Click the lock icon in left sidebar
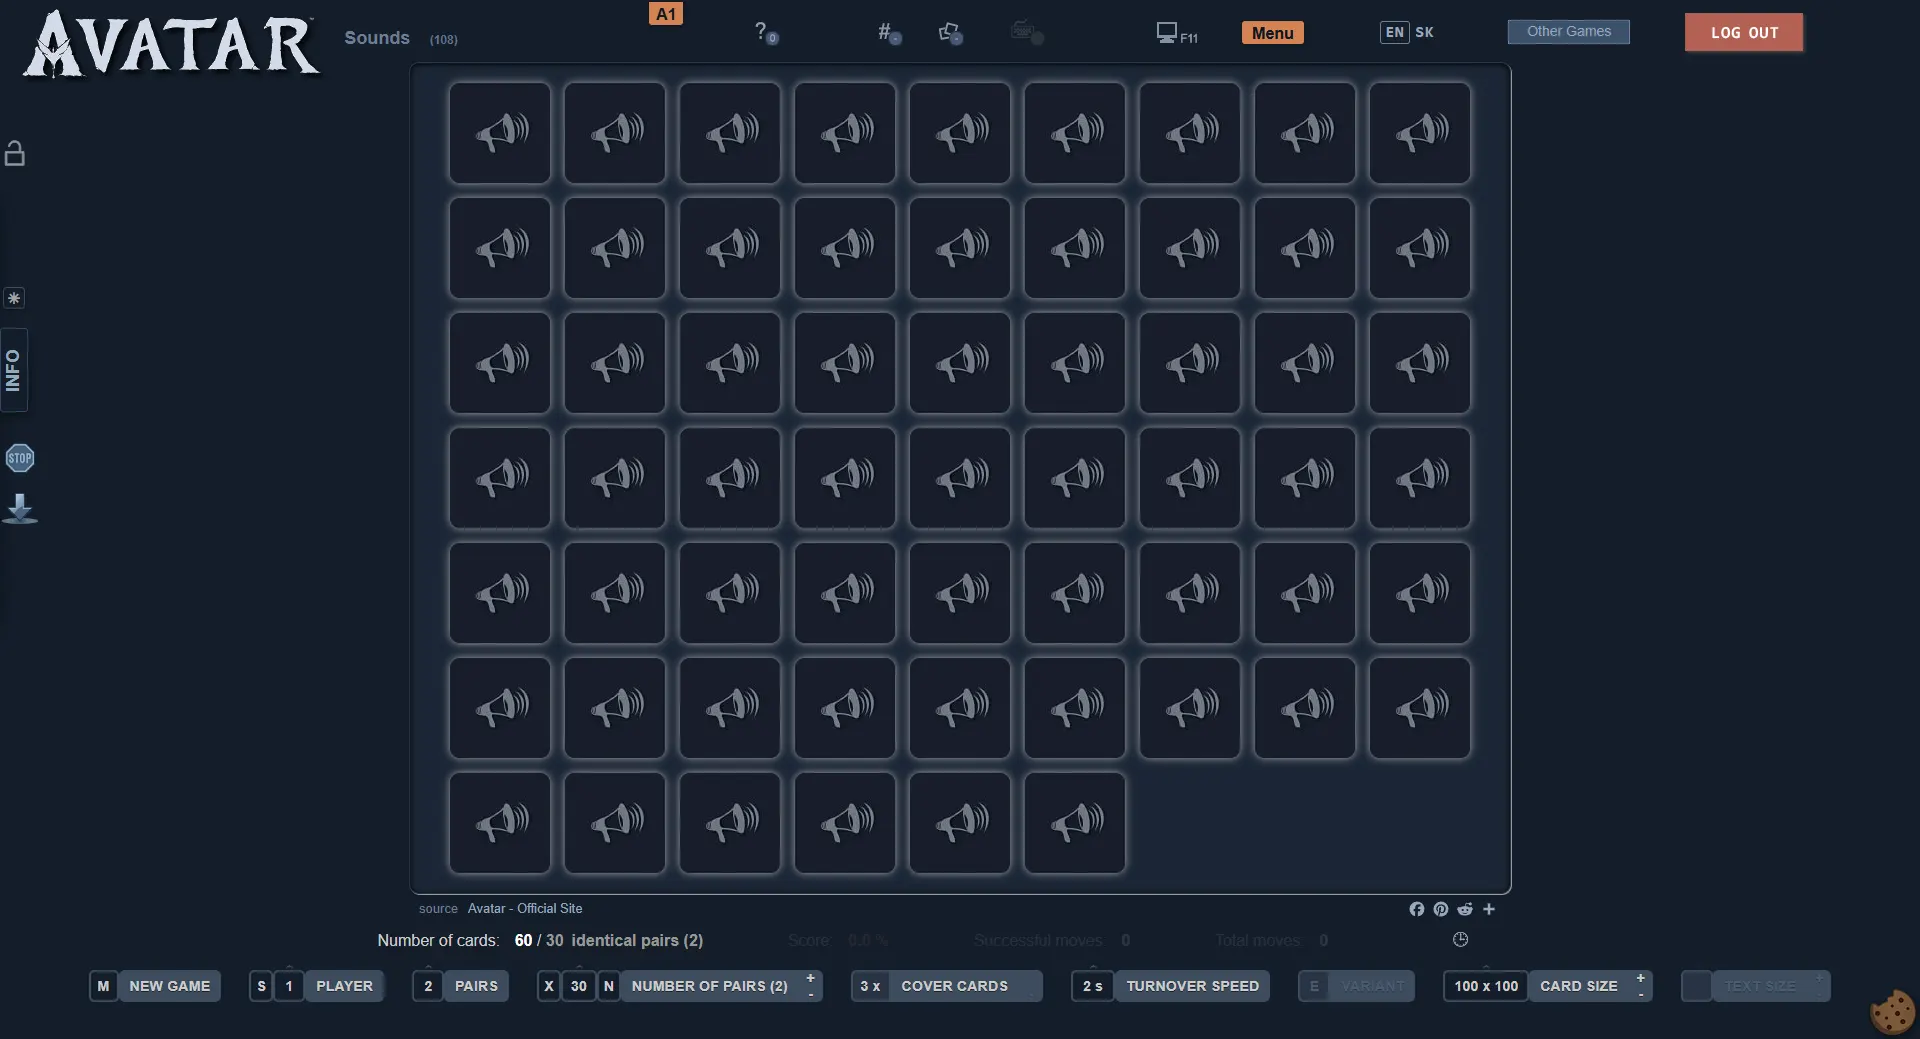 pyautogui.click(x=15, y=153)
